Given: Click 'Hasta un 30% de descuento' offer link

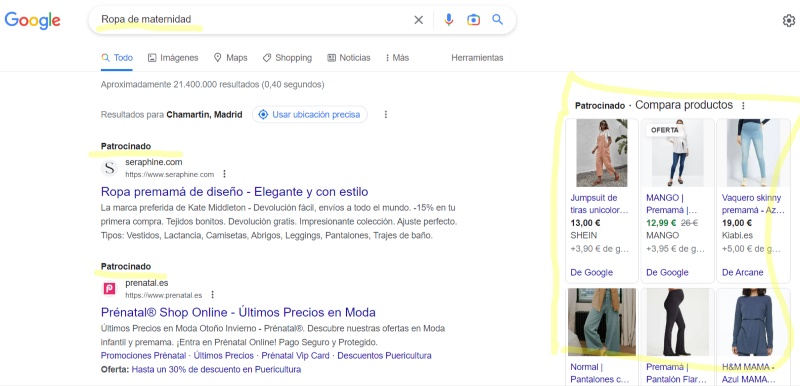Looking at the screenshot, I should pyautogui.click(x=216, y=369).
